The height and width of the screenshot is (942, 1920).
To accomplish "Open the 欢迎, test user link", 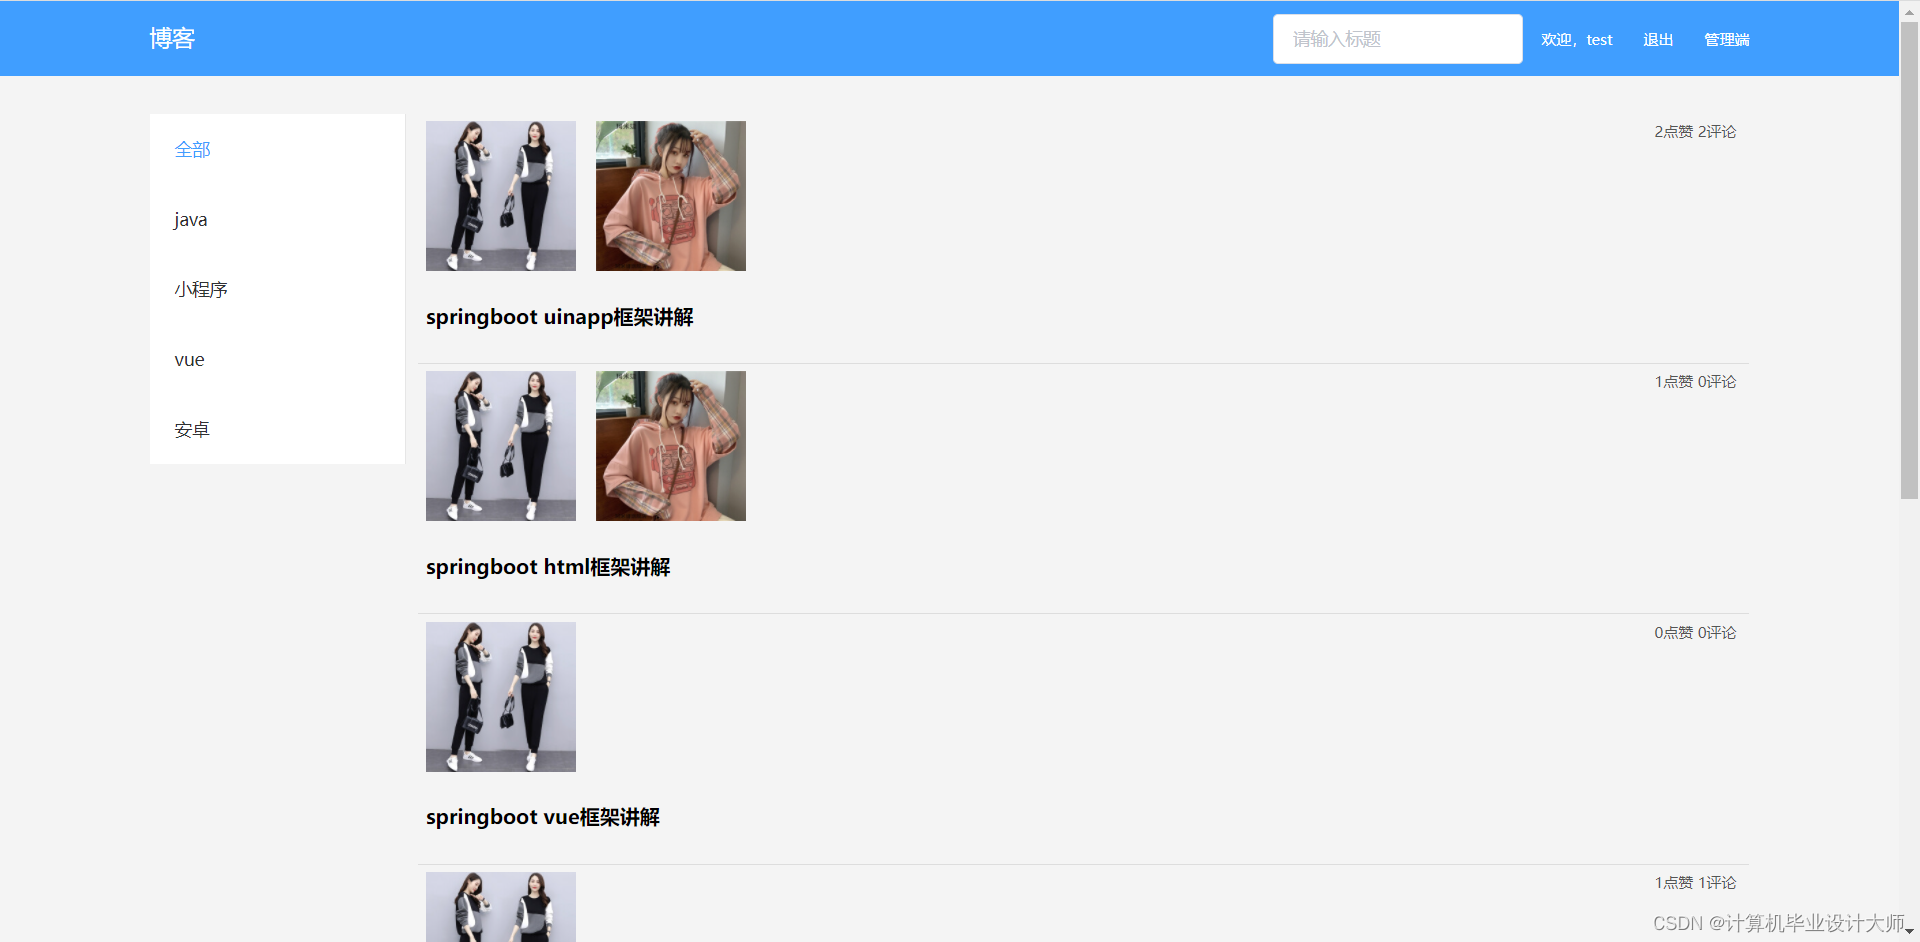I will coord(1576,40).
